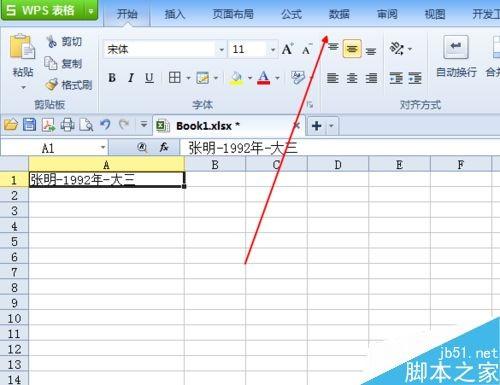Align text right

(371, 78)
